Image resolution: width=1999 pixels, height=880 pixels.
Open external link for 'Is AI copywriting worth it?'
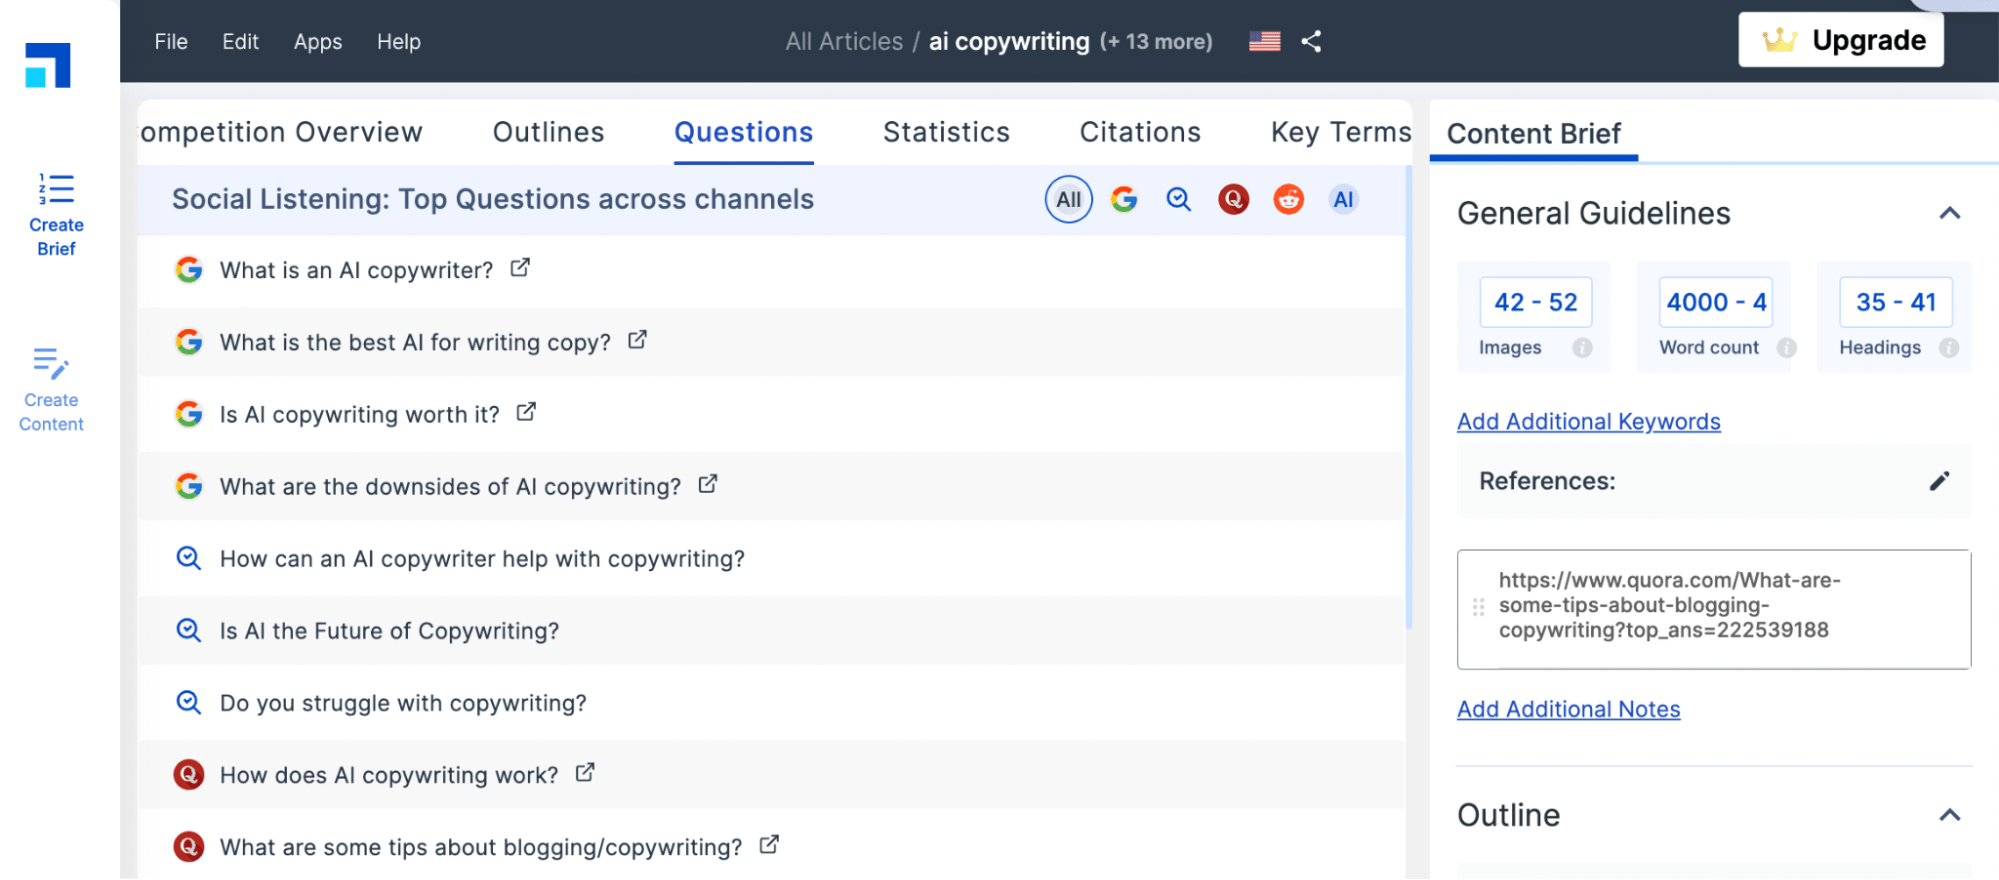526,412
